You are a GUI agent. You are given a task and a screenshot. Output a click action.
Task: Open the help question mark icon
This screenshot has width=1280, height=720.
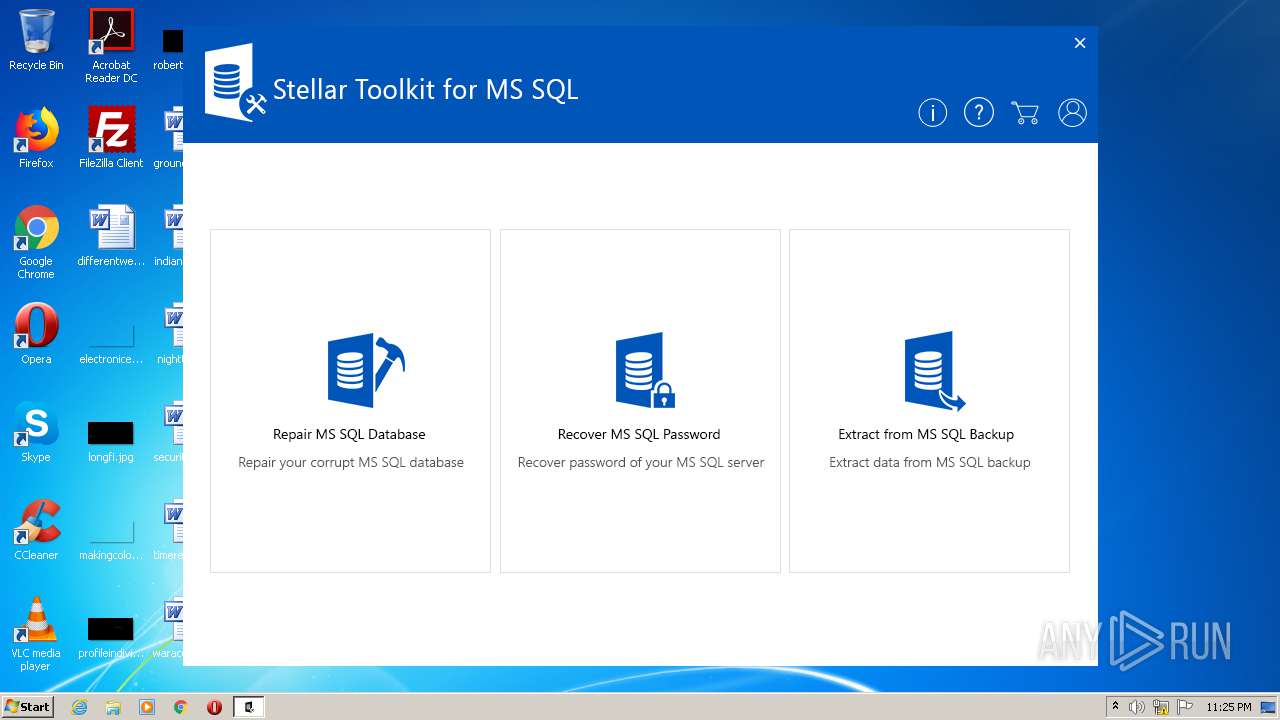tap(978, 113)
